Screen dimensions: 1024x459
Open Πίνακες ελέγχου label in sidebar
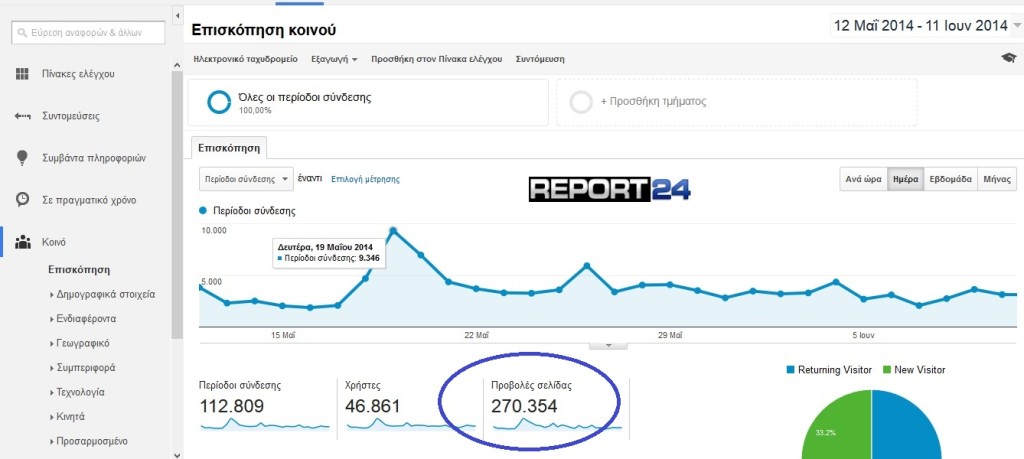78,74
